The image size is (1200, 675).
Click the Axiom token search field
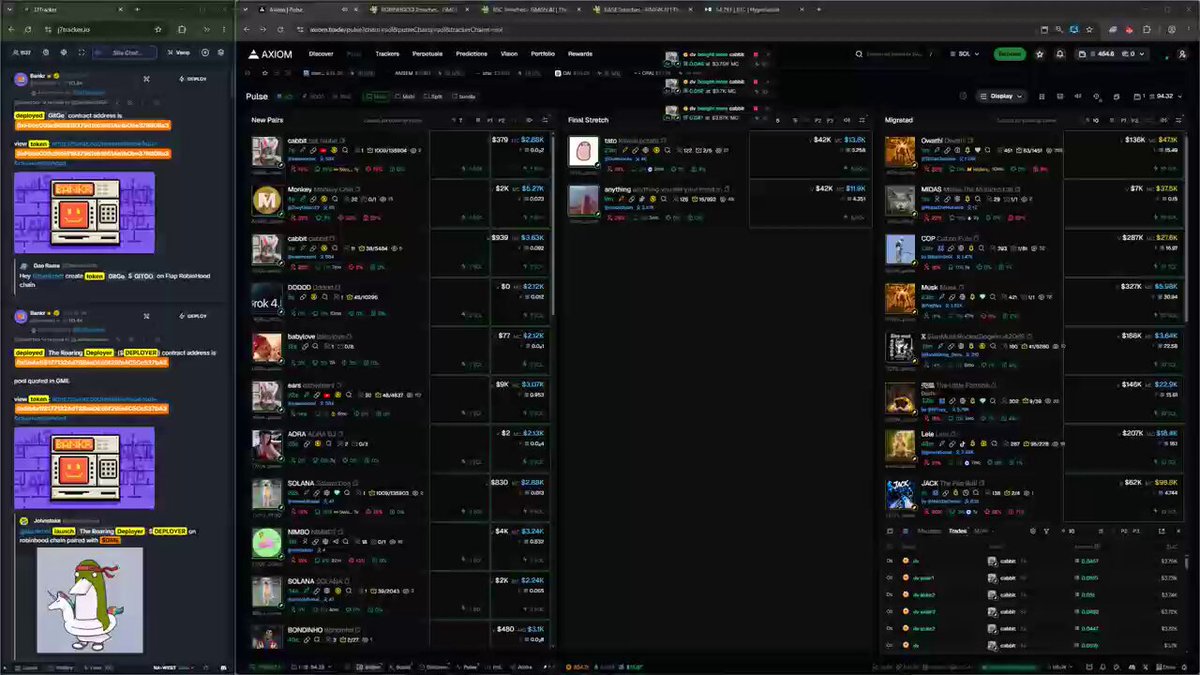897,54
